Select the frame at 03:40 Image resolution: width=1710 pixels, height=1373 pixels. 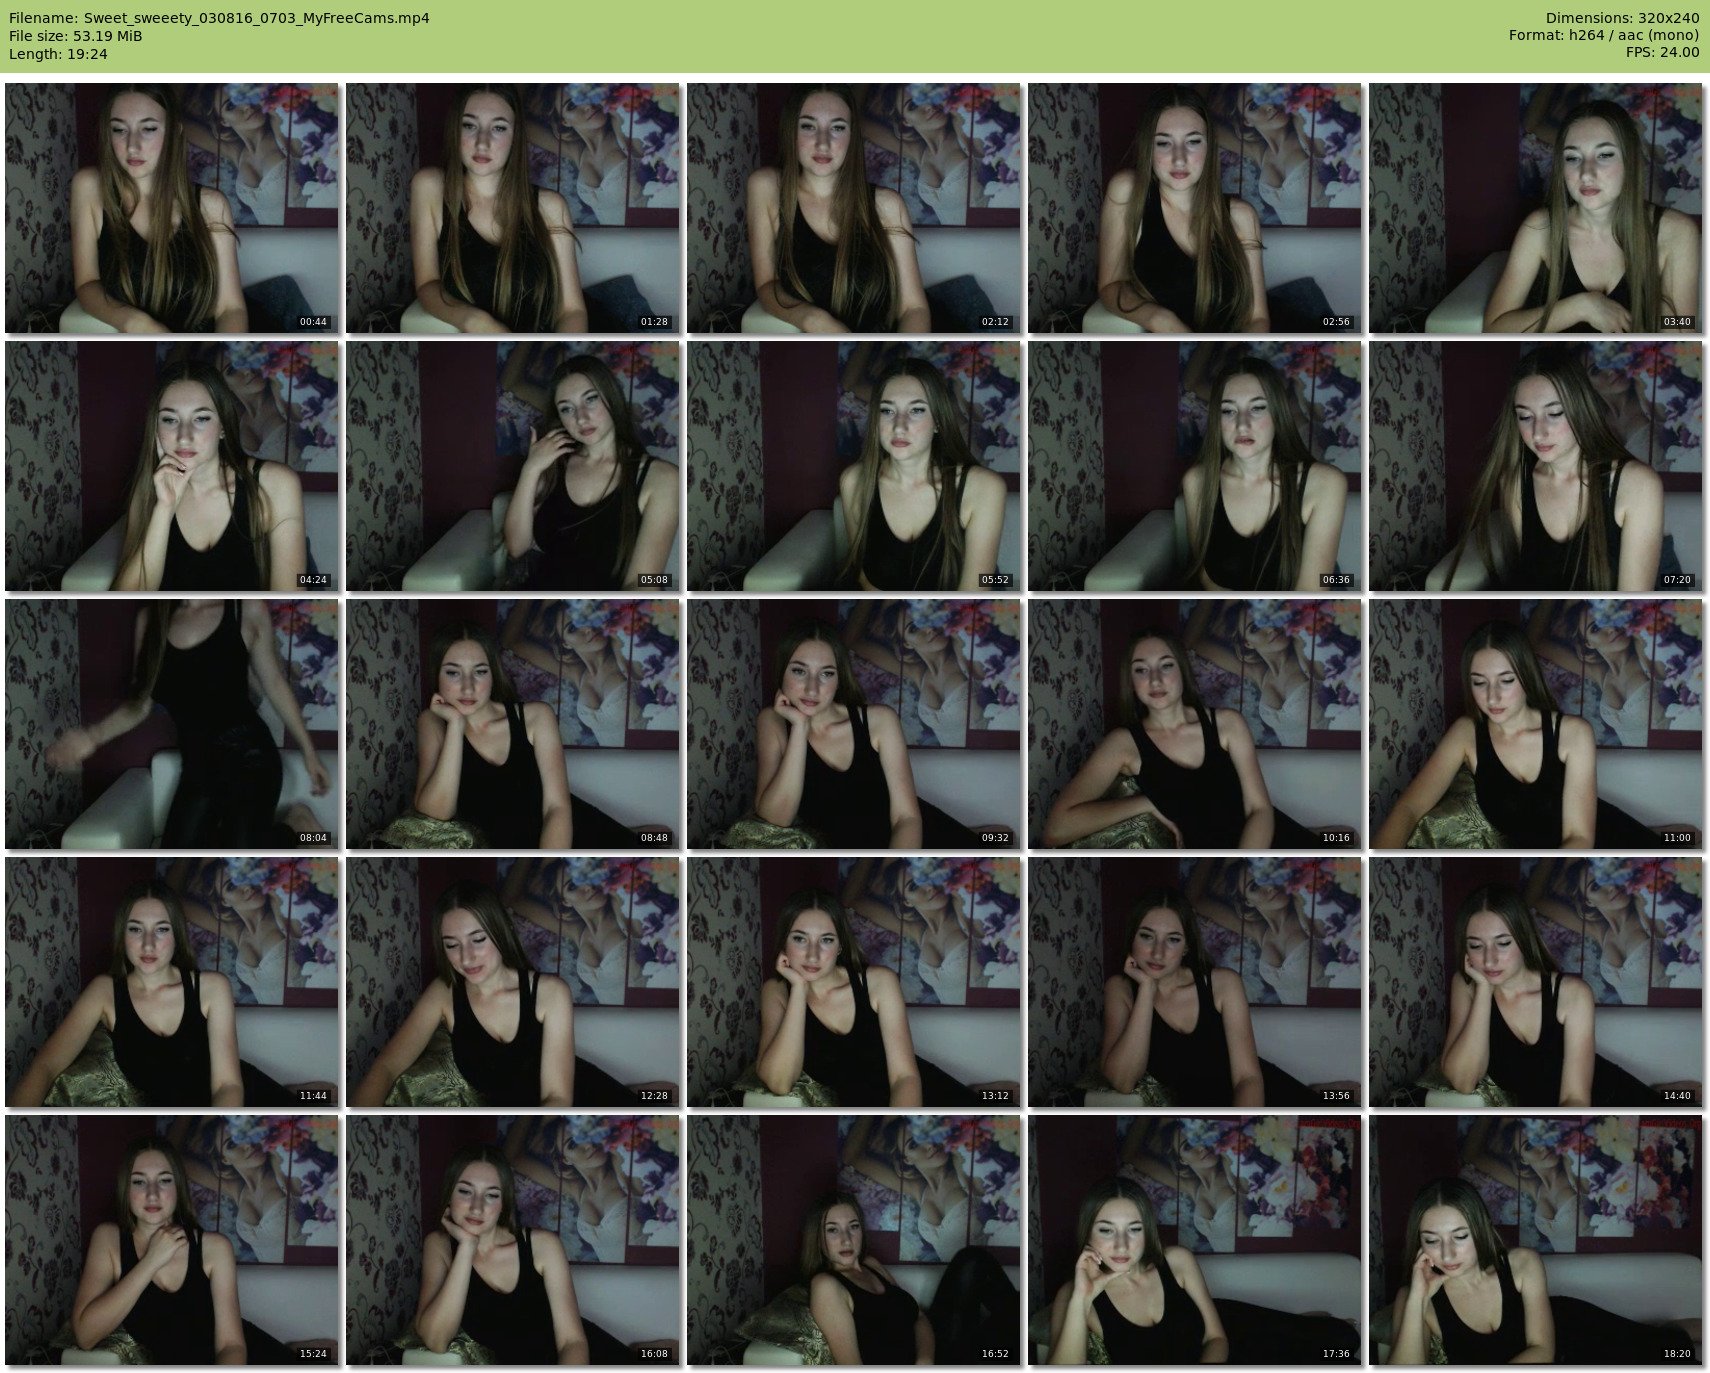[1536, 208]
